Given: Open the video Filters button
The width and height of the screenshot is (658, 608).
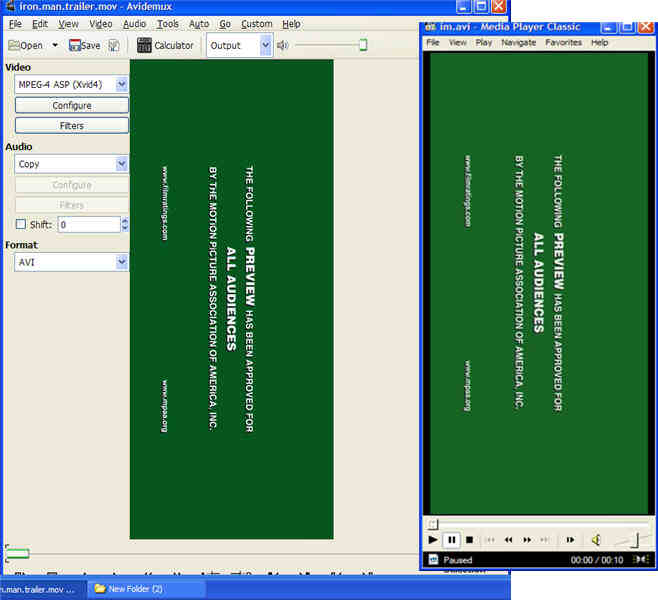Looking at the screenshot, I should 72,125.
